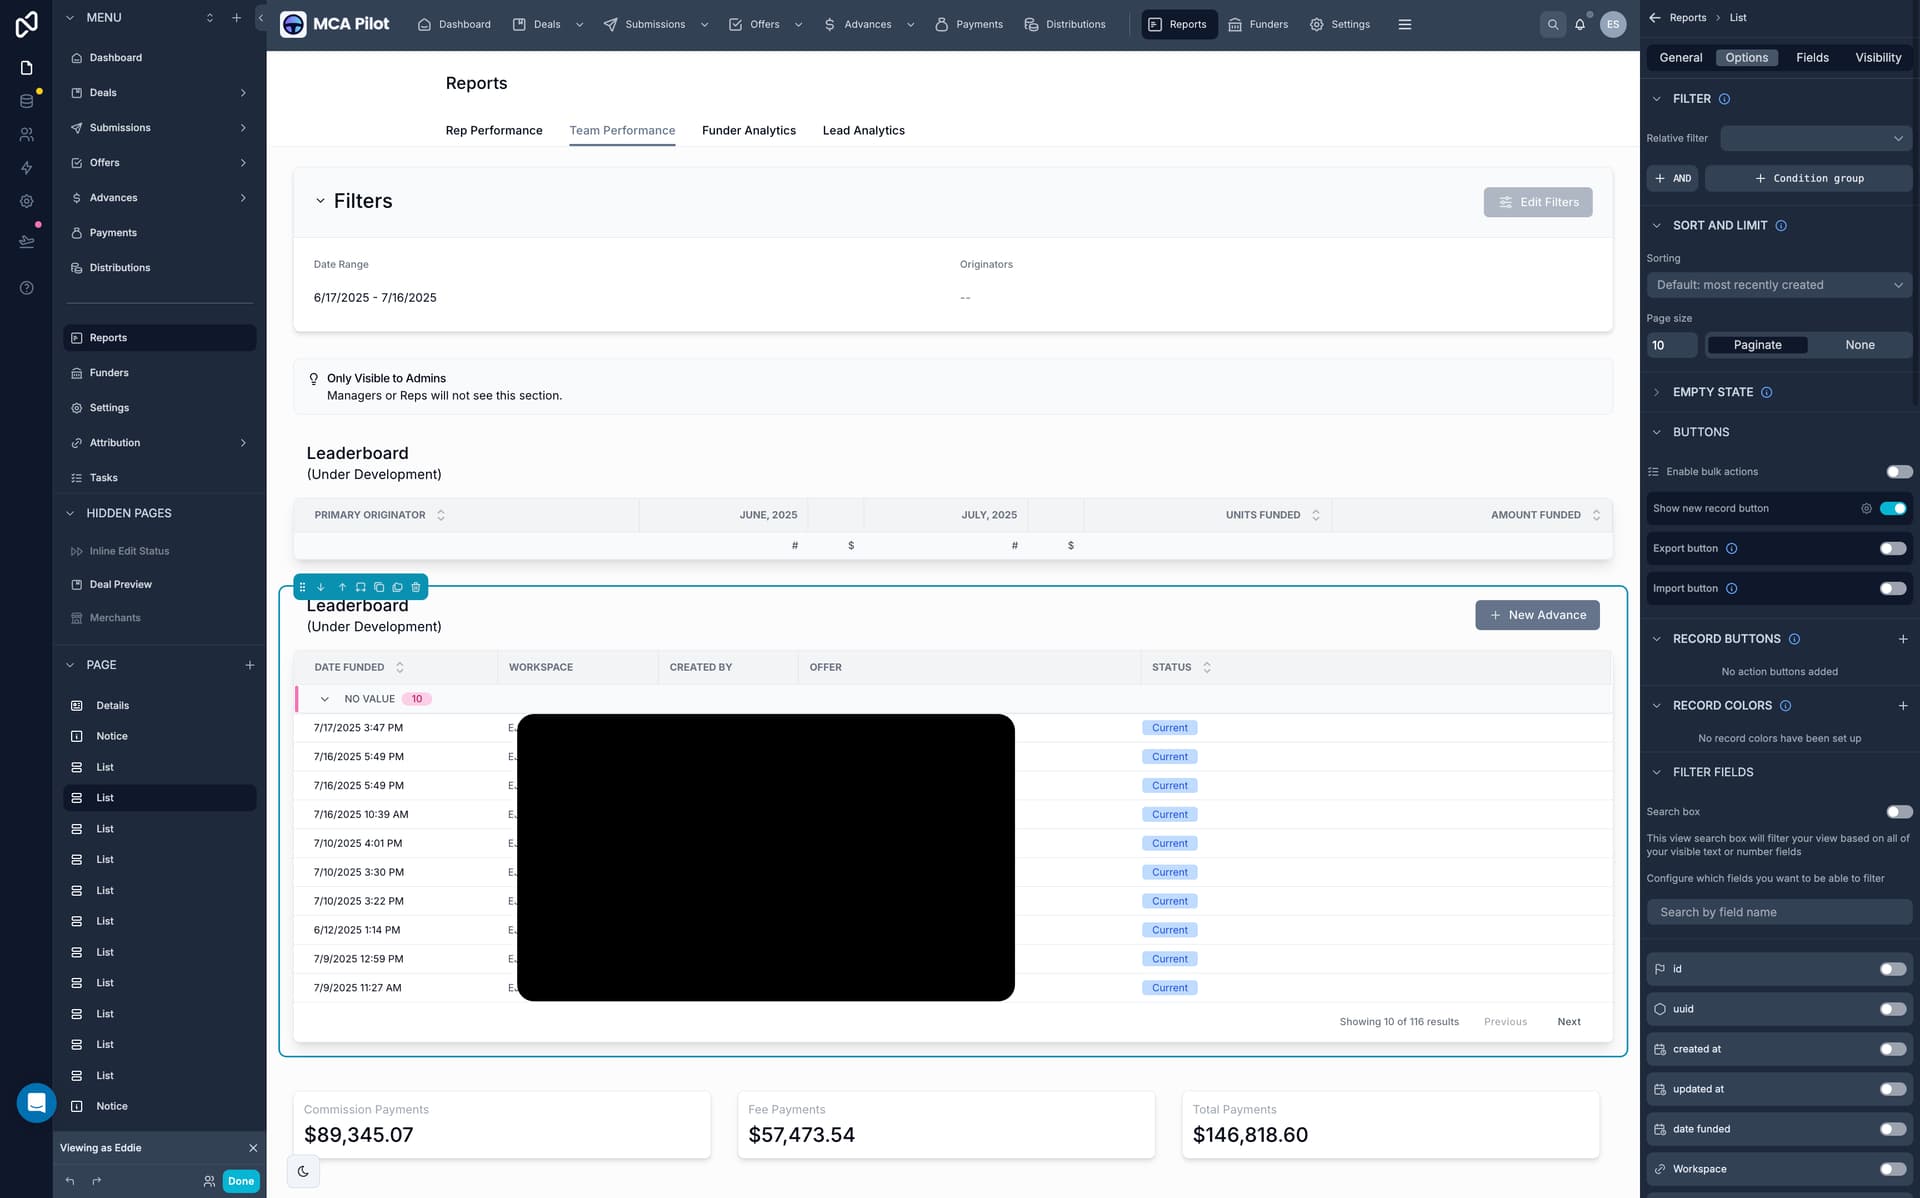Turn on the Export button toggle
1920x1198 pixels.
click(x=1892, y=548)
